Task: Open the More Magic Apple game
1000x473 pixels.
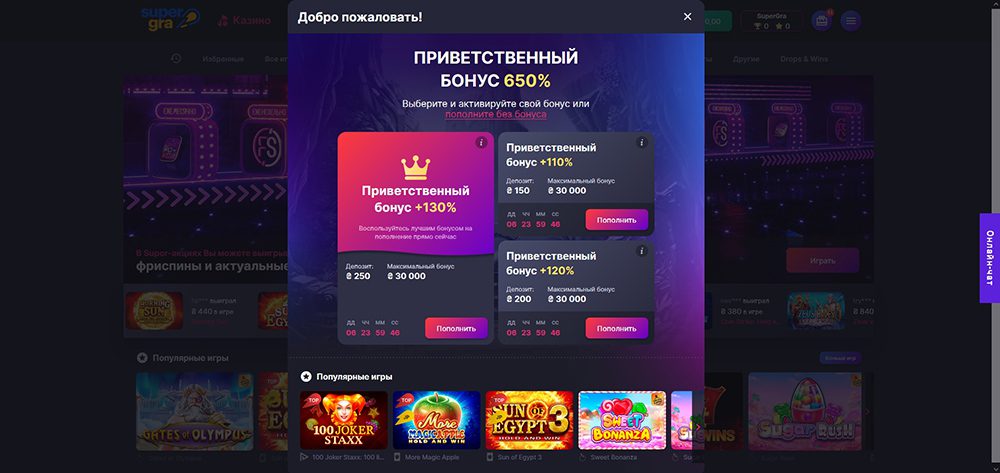Action: point(436,420)
